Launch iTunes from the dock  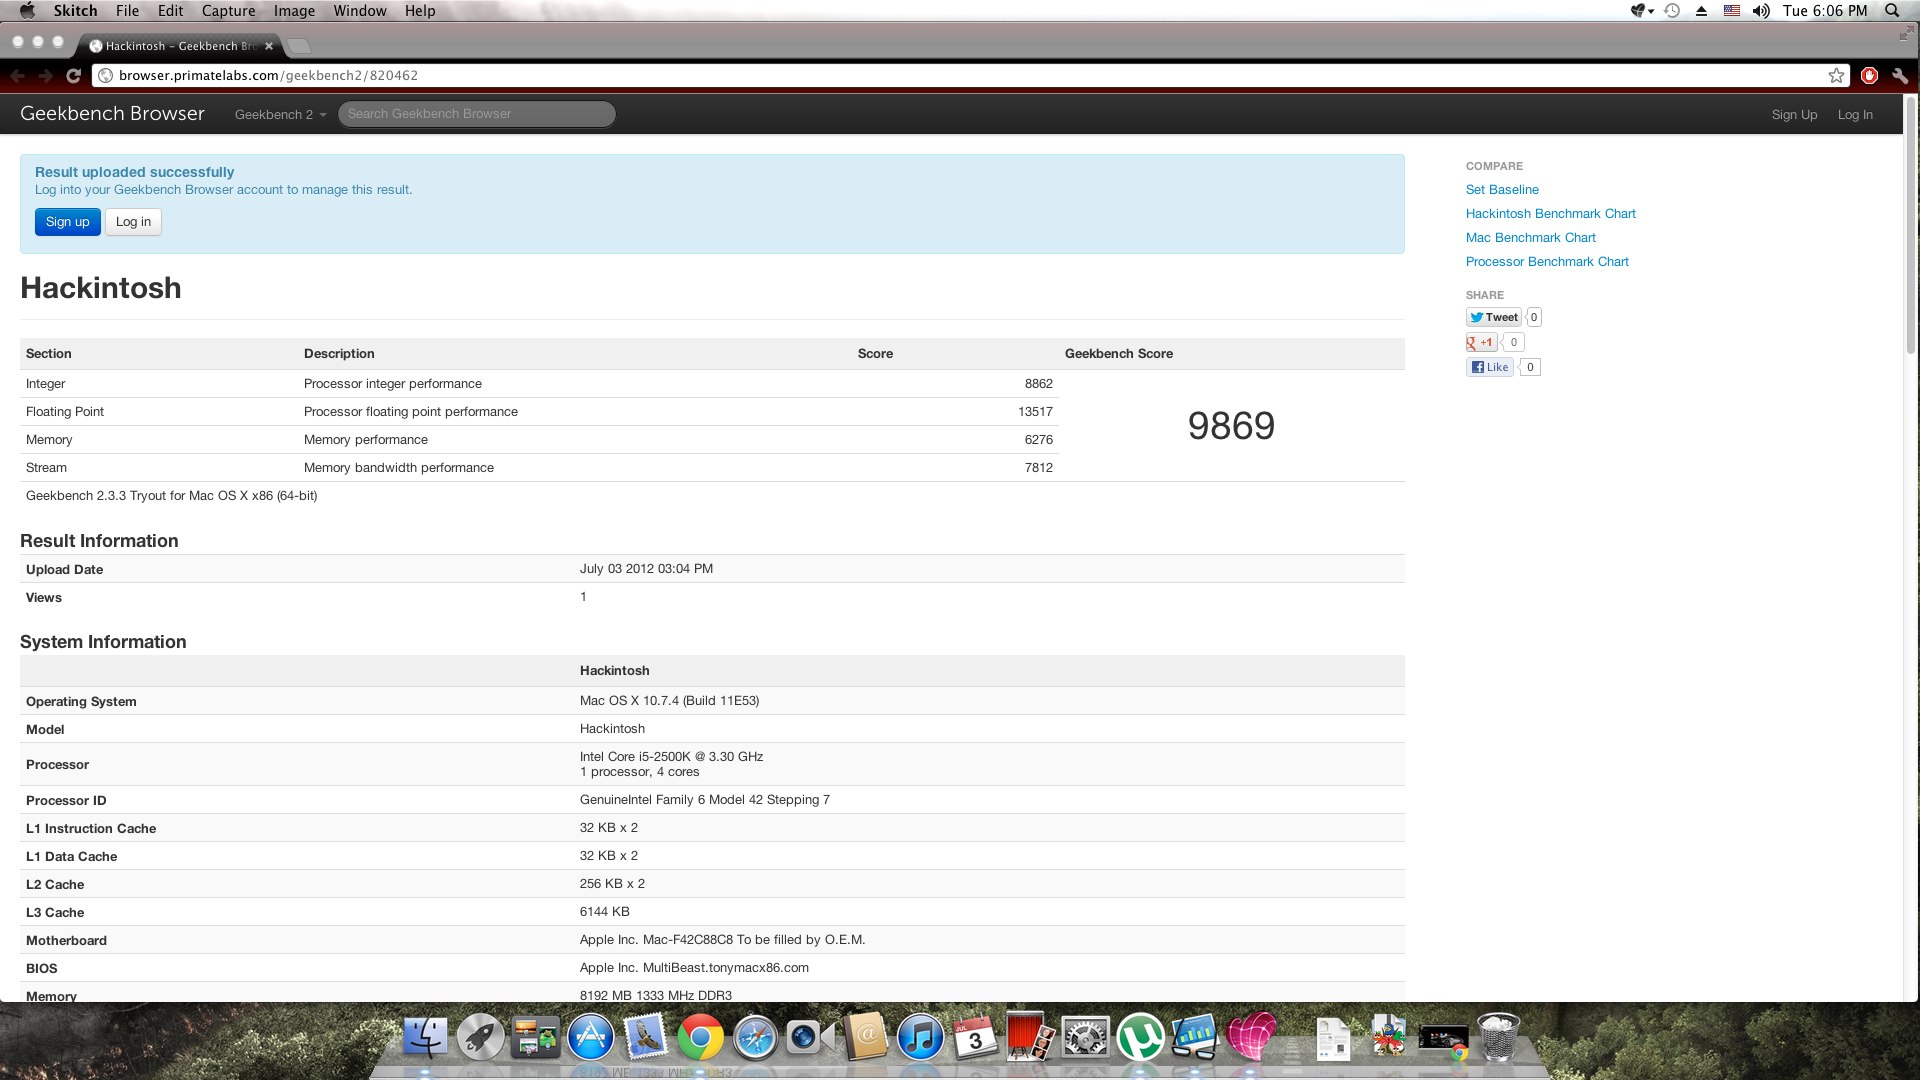click(920, 1037)
